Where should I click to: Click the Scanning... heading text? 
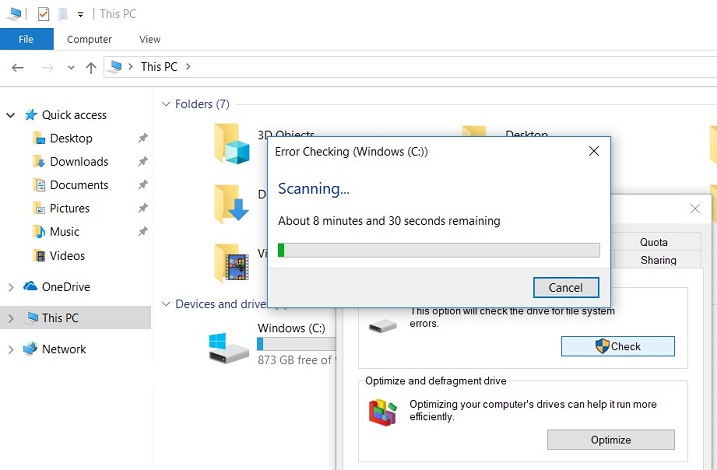point(314,189)
